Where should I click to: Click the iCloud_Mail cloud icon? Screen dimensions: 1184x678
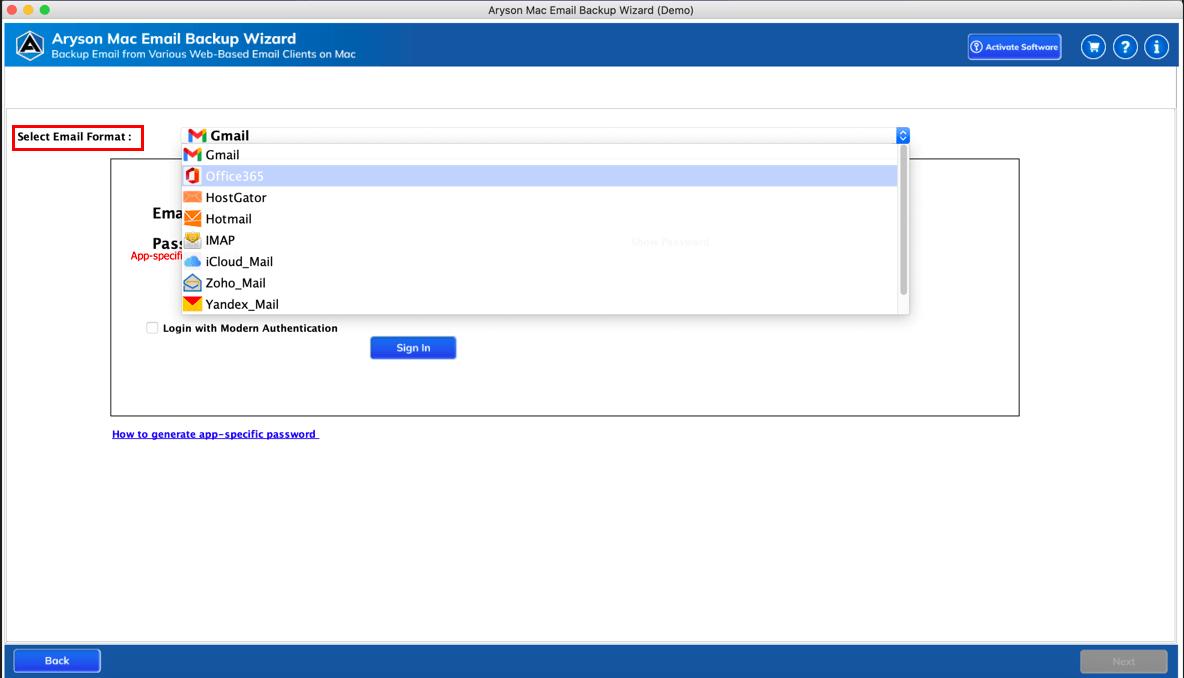pos(193,261)
